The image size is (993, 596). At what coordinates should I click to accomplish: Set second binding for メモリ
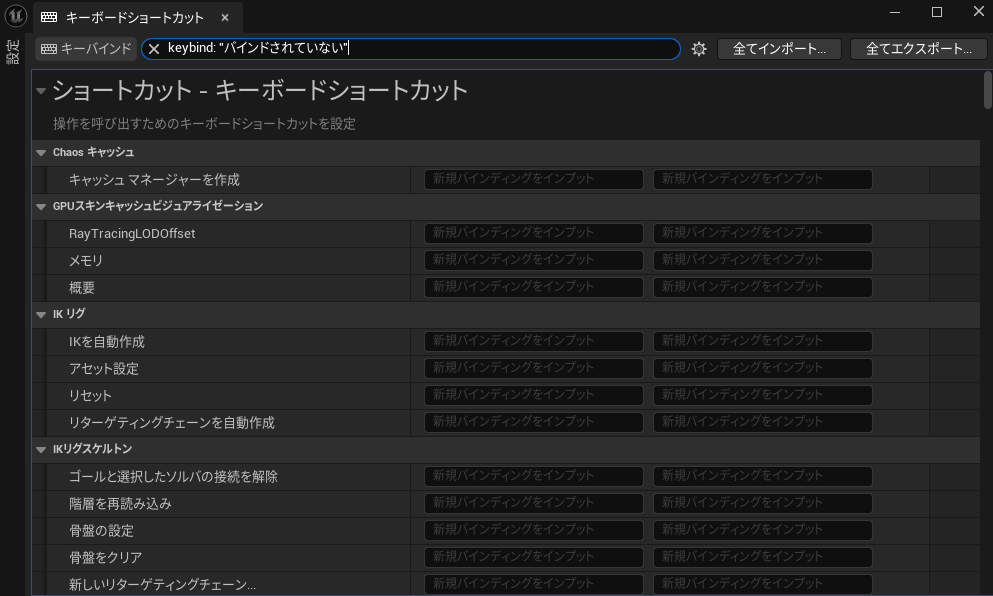(x=762, y=260)
